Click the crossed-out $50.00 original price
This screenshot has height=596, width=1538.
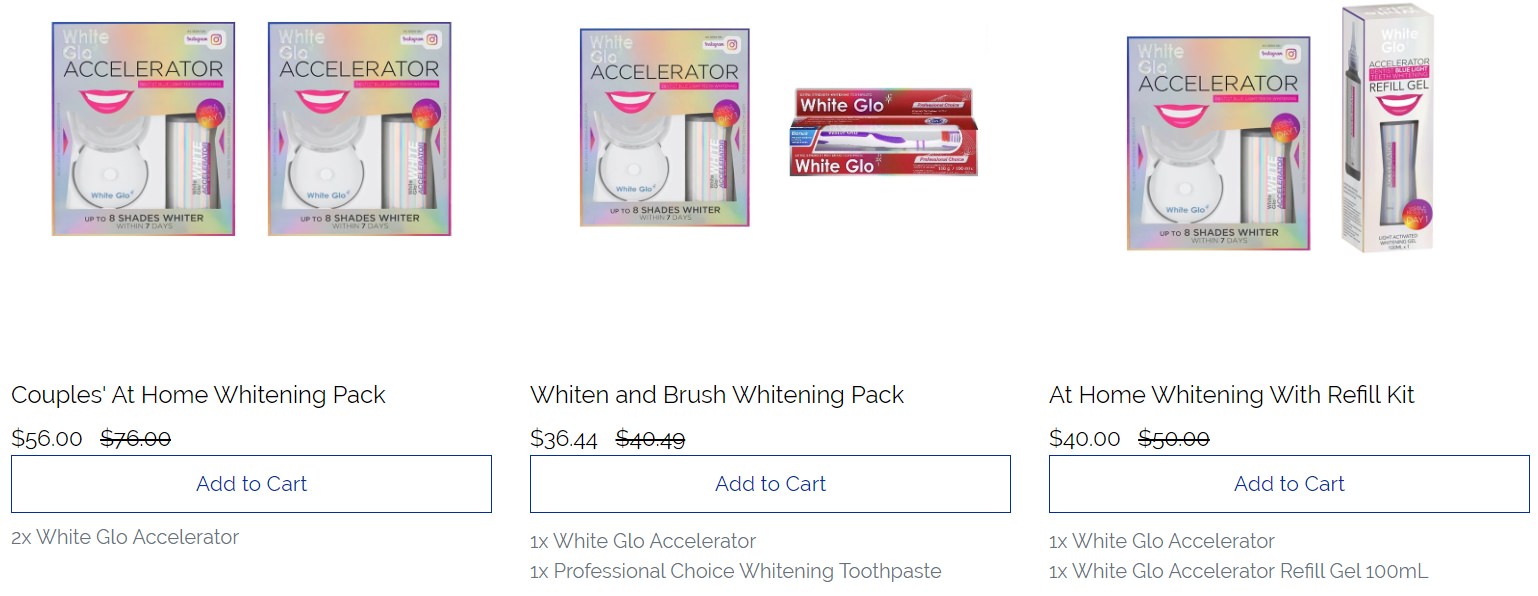point(1174,438)
